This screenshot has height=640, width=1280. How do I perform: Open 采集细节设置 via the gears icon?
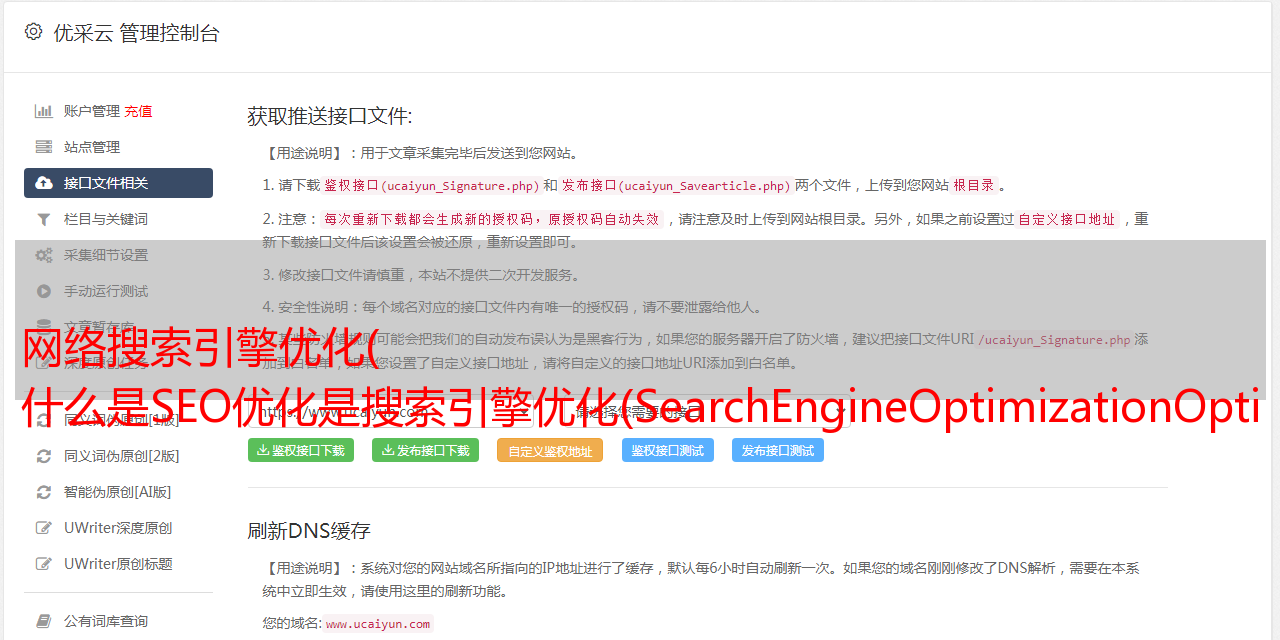pos(44,255)
